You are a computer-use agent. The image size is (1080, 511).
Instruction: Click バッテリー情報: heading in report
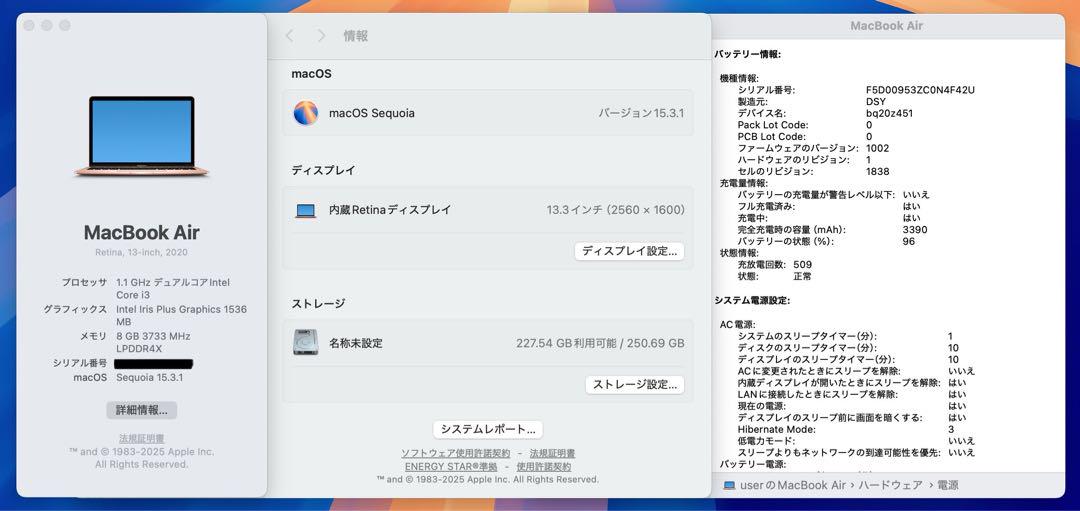pos(747,54)
